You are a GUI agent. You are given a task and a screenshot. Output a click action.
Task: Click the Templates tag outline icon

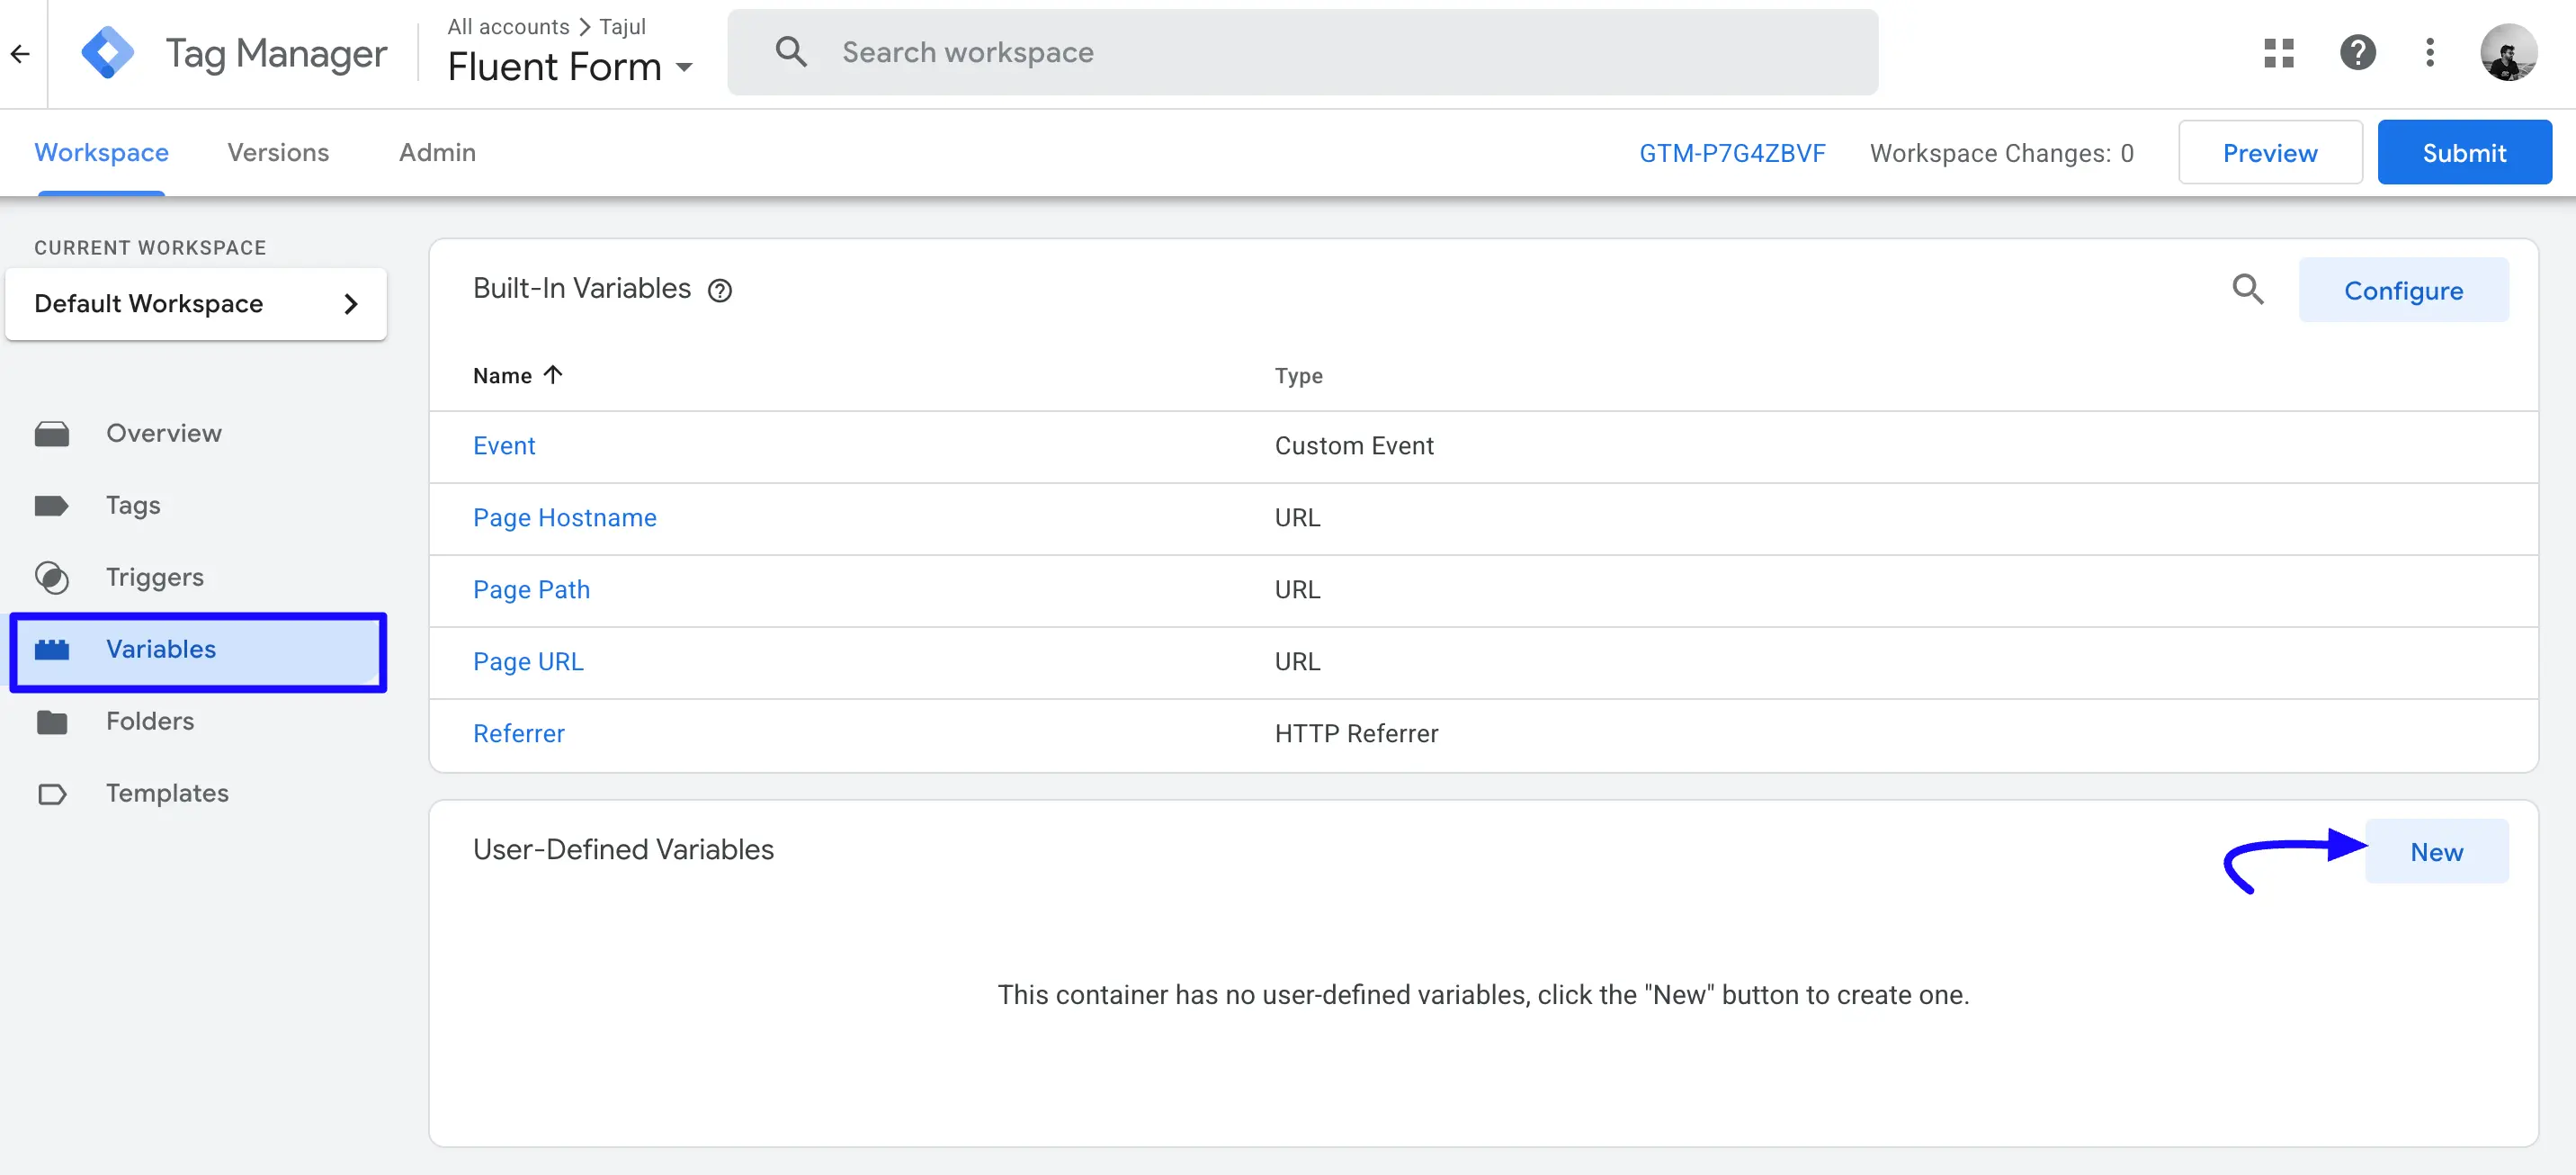coord(52,794)
